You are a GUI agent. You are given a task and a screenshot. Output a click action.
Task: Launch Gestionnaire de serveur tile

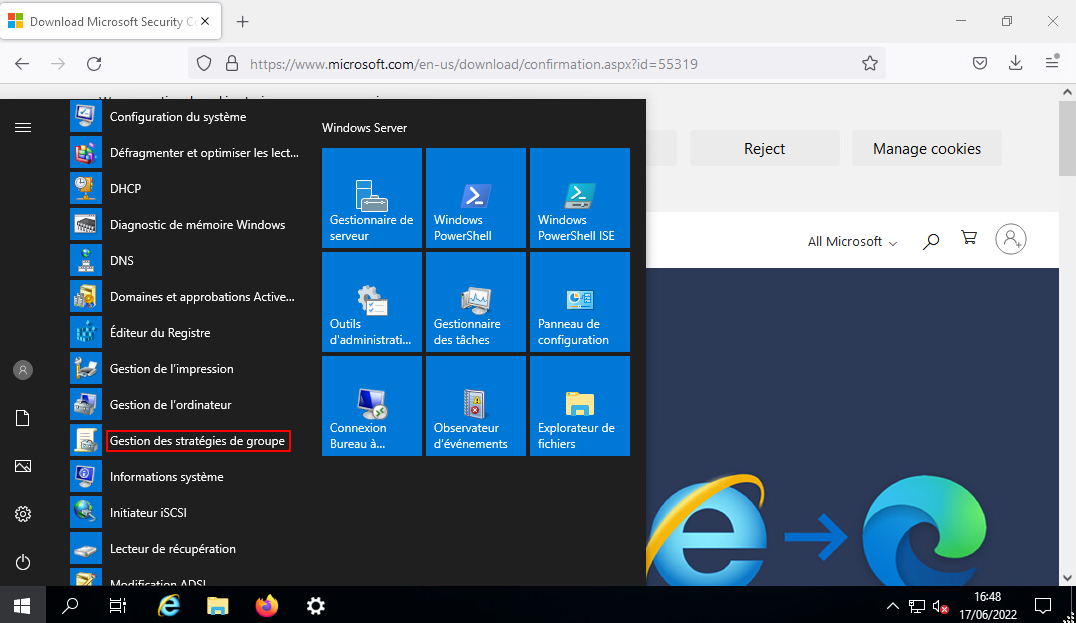click(x=371, y=198)
